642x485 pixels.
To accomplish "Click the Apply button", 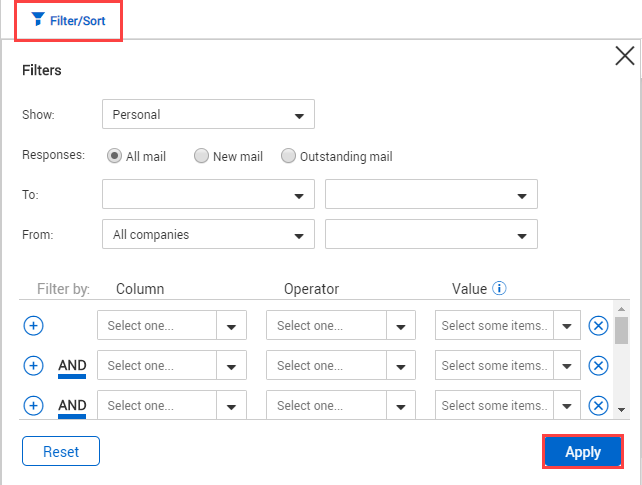I will point(583,452).
